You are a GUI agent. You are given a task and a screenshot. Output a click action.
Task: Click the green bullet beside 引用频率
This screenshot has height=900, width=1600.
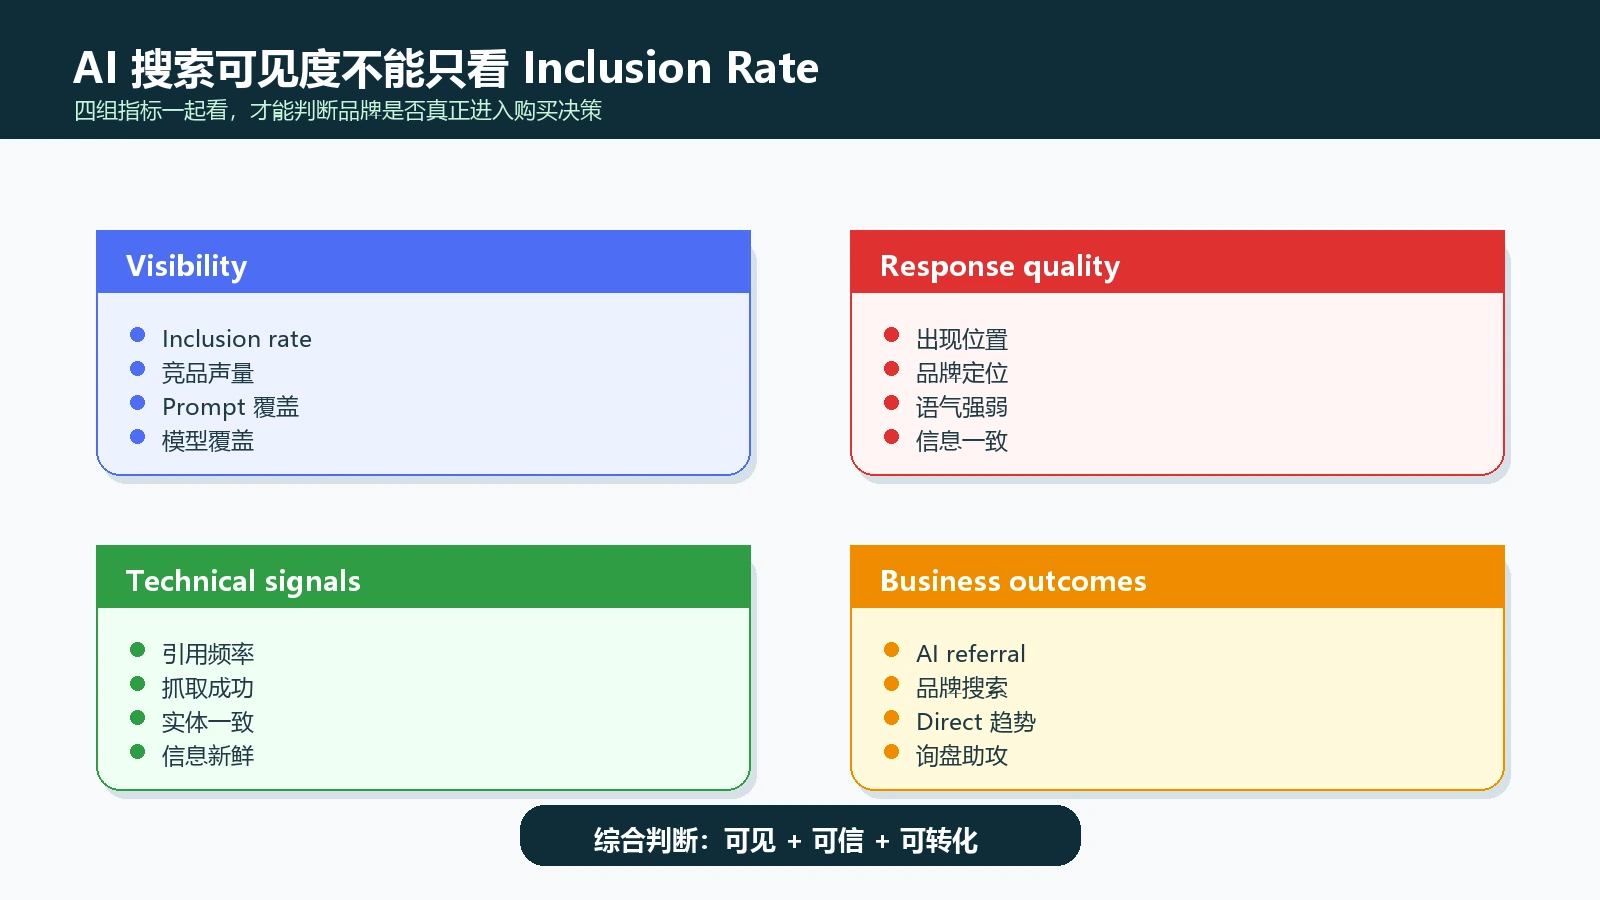pos(138,650)
